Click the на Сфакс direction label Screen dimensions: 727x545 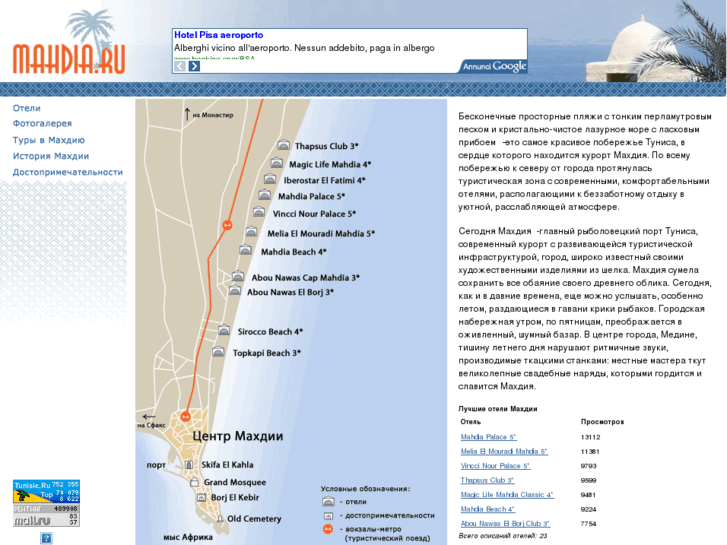click(x=151, y=425)
